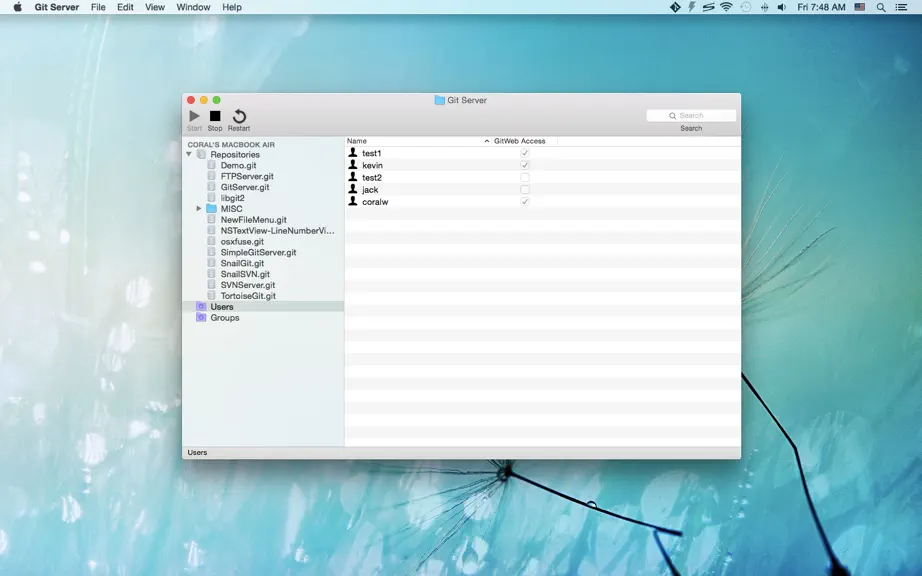The image size is (922, 576).
Task: Select the user name coralw
Action: tap(375, 202)
